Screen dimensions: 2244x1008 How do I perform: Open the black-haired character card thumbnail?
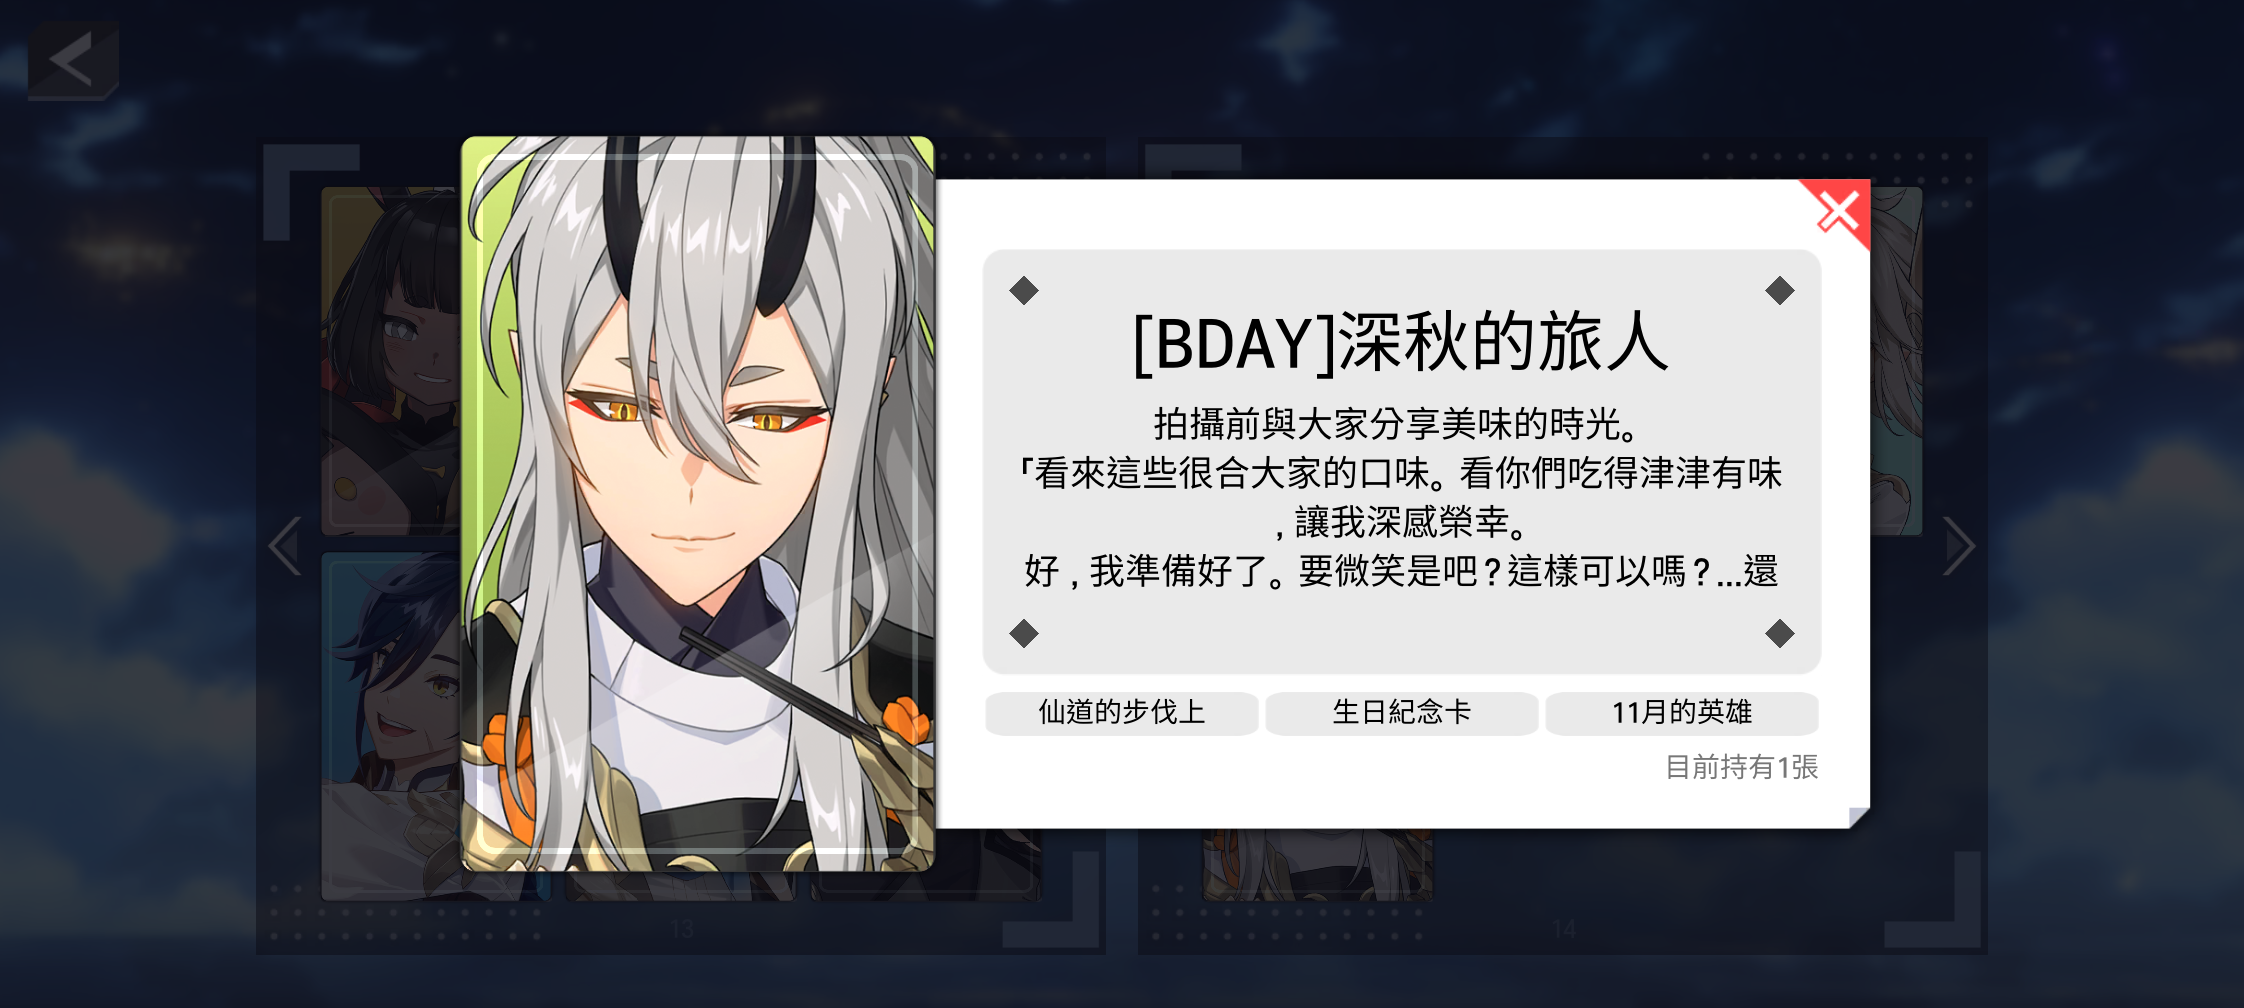coord(392,360)
